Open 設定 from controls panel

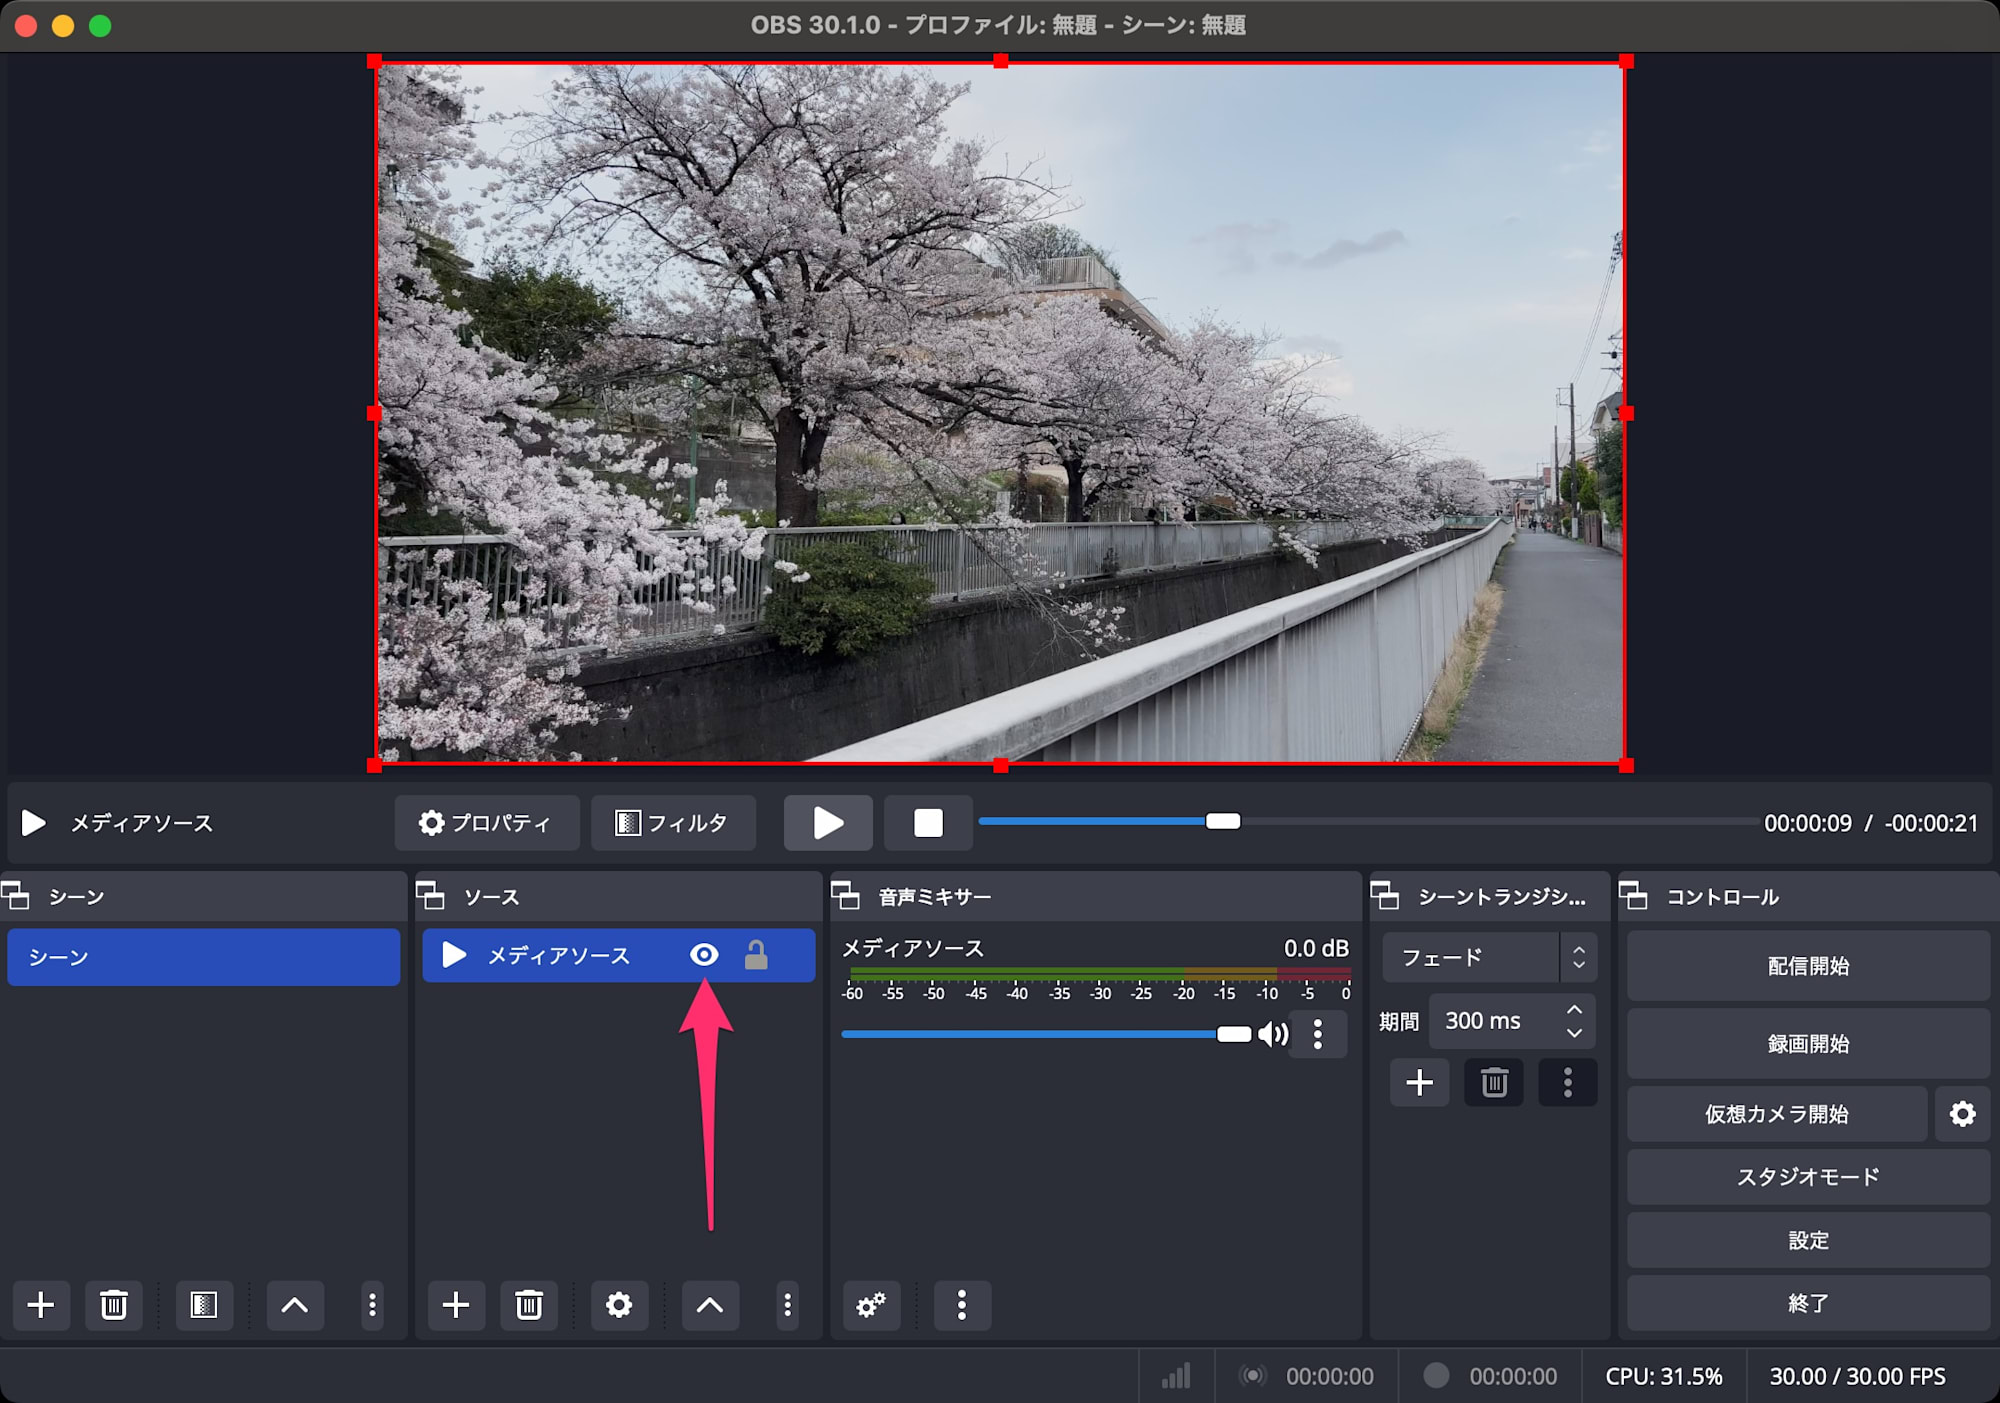point(1808,1241)
